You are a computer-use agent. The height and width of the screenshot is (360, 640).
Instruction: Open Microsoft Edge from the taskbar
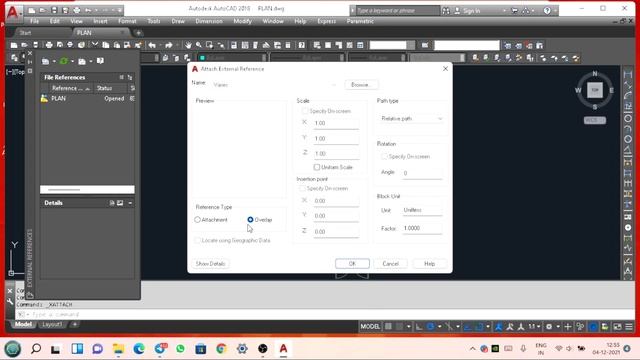[139, 349]
